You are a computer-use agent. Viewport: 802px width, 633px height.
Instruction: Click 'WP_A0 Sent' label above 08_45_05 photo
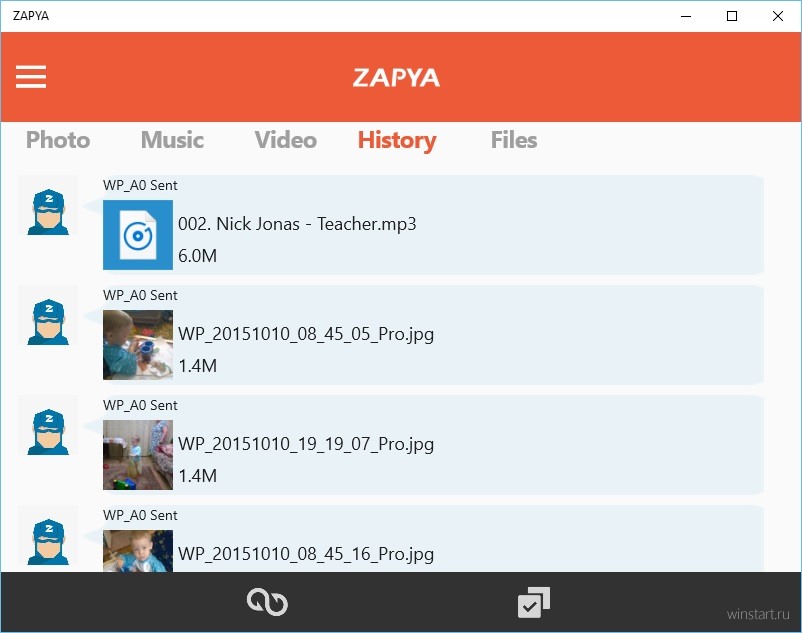140,295
